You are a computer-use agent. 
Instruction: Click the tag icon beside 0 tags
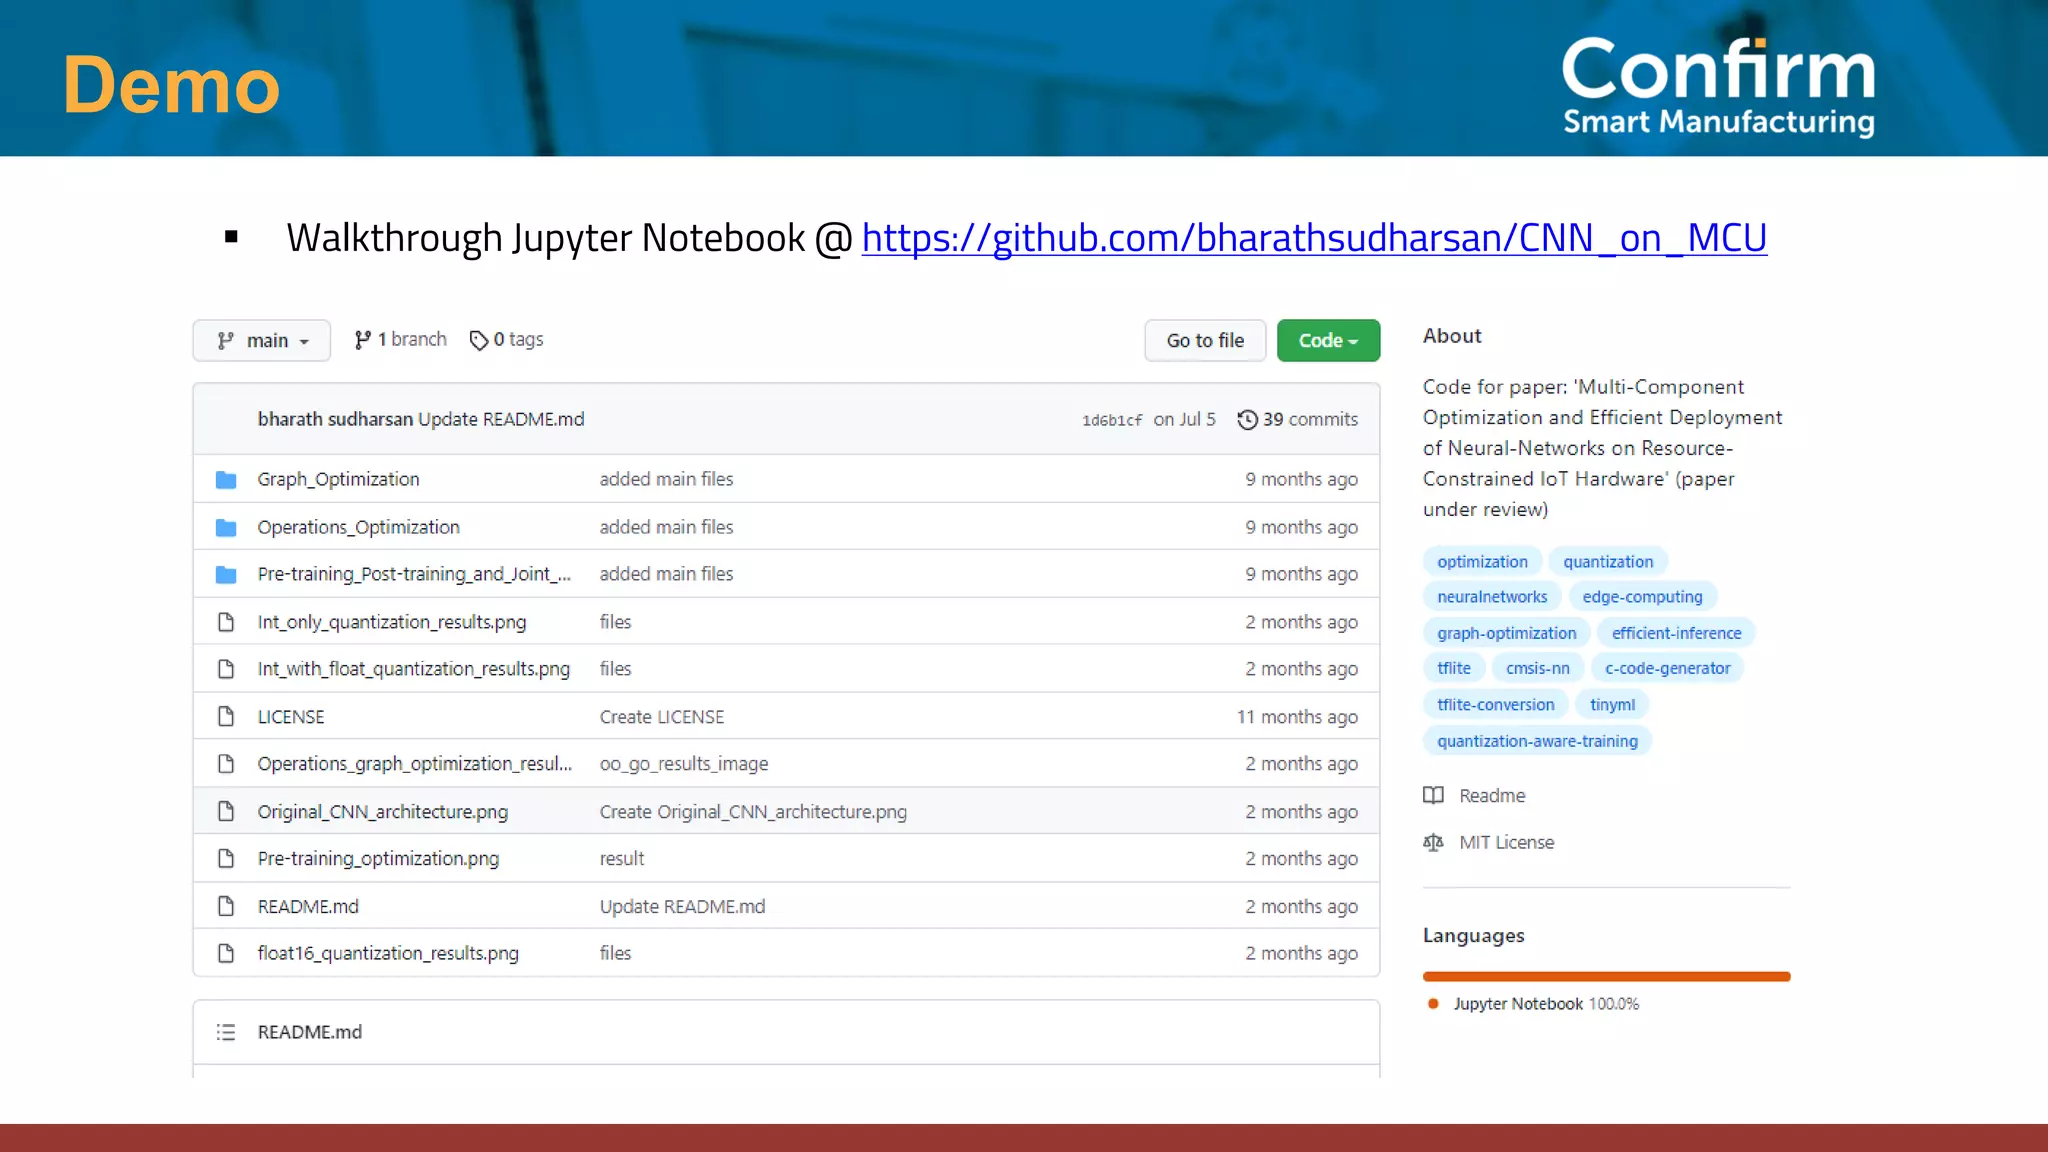[478, 341]
